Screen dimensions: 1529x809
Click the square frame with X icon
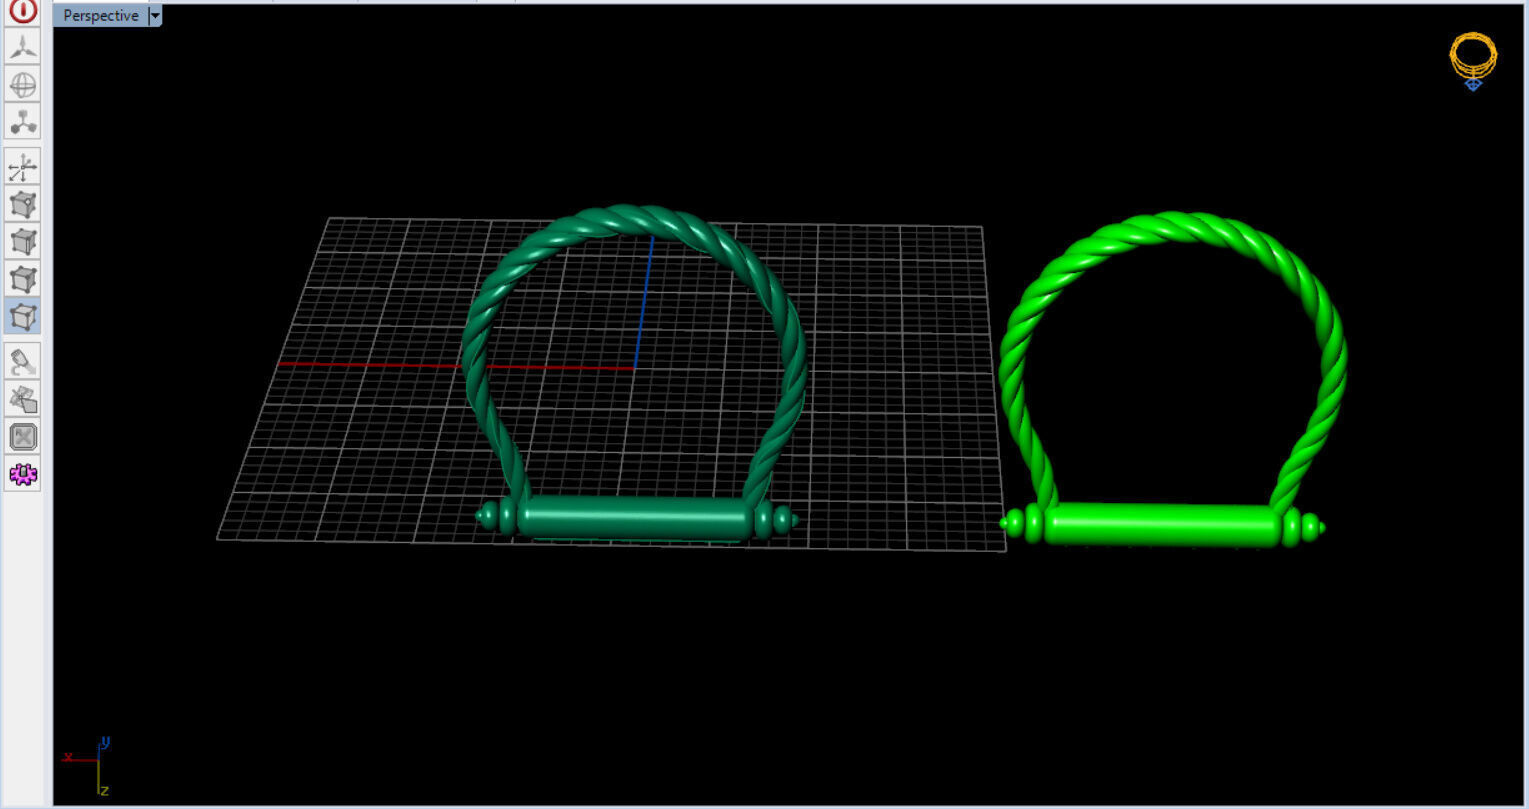pos(22,437)
